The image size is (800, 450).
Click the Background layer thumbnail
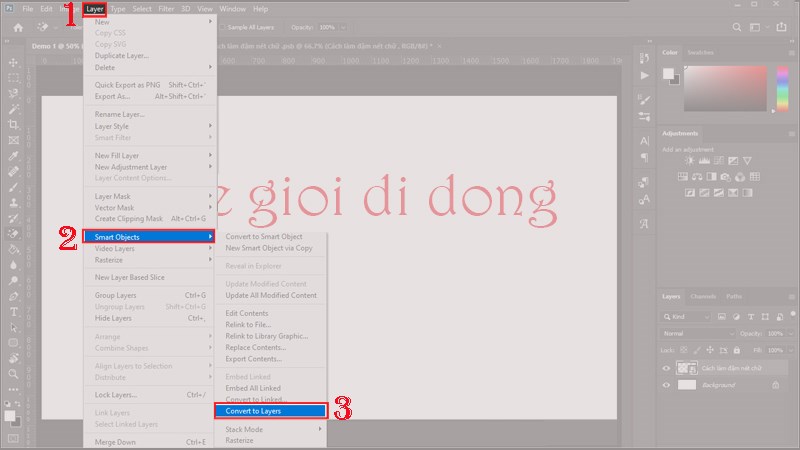(x=687, y=385)
